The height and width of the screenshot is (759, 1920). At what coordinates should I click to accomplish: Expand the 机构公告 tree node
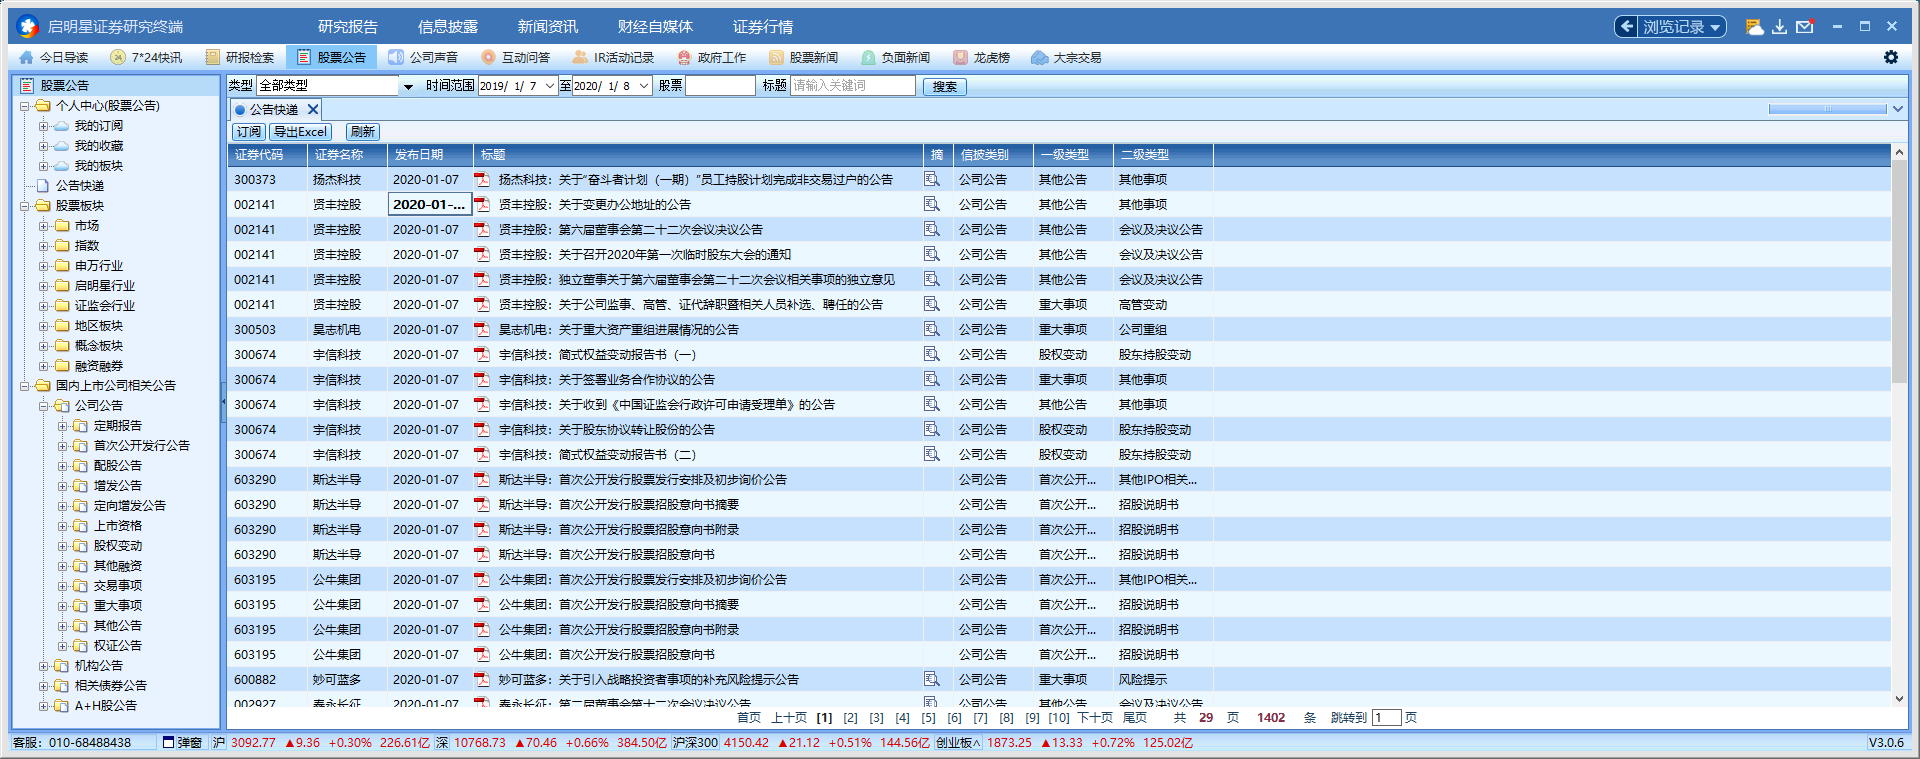pyautogui.click(x=43, y=666)
